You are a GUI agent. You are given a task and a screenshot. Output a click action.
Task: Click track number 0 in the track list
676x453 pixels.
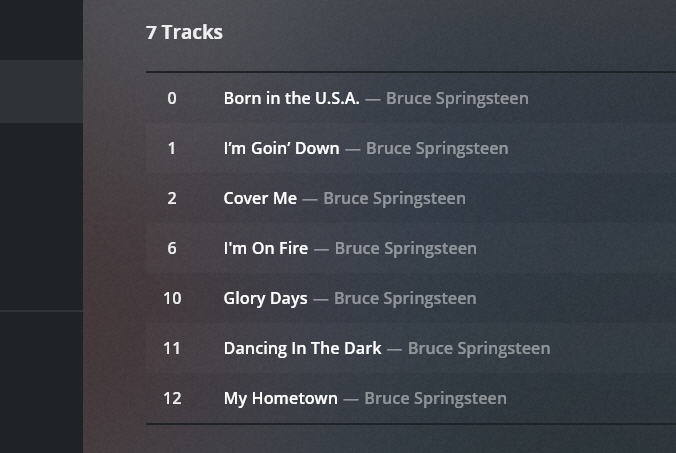172,98
